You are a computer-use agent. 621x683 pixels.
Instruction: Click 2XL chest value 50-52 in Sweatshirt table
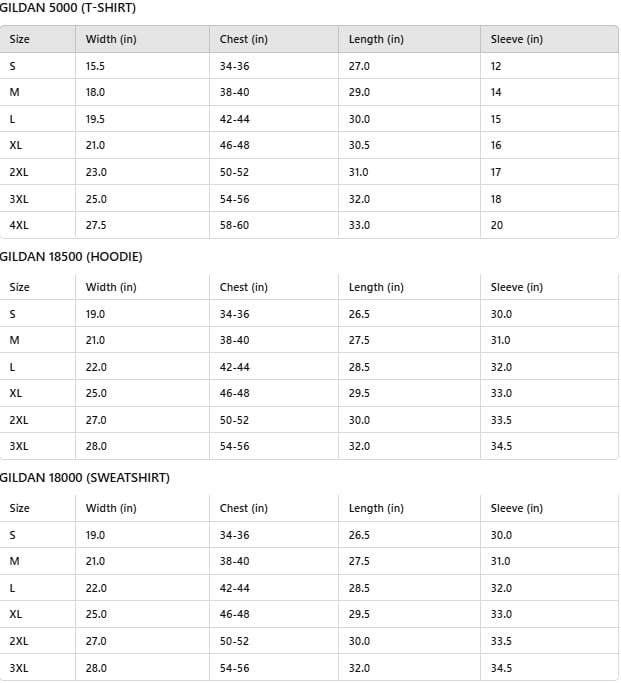click(x=234, y=641)
